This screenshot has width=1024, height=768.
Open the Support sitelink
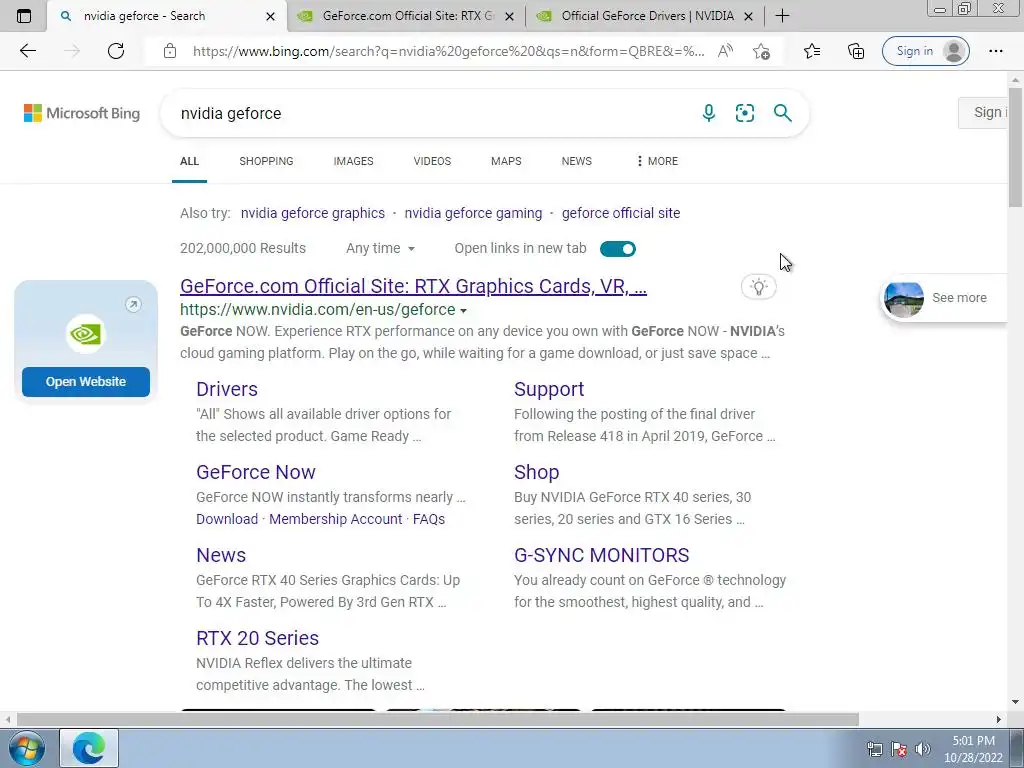click(549, 389)
